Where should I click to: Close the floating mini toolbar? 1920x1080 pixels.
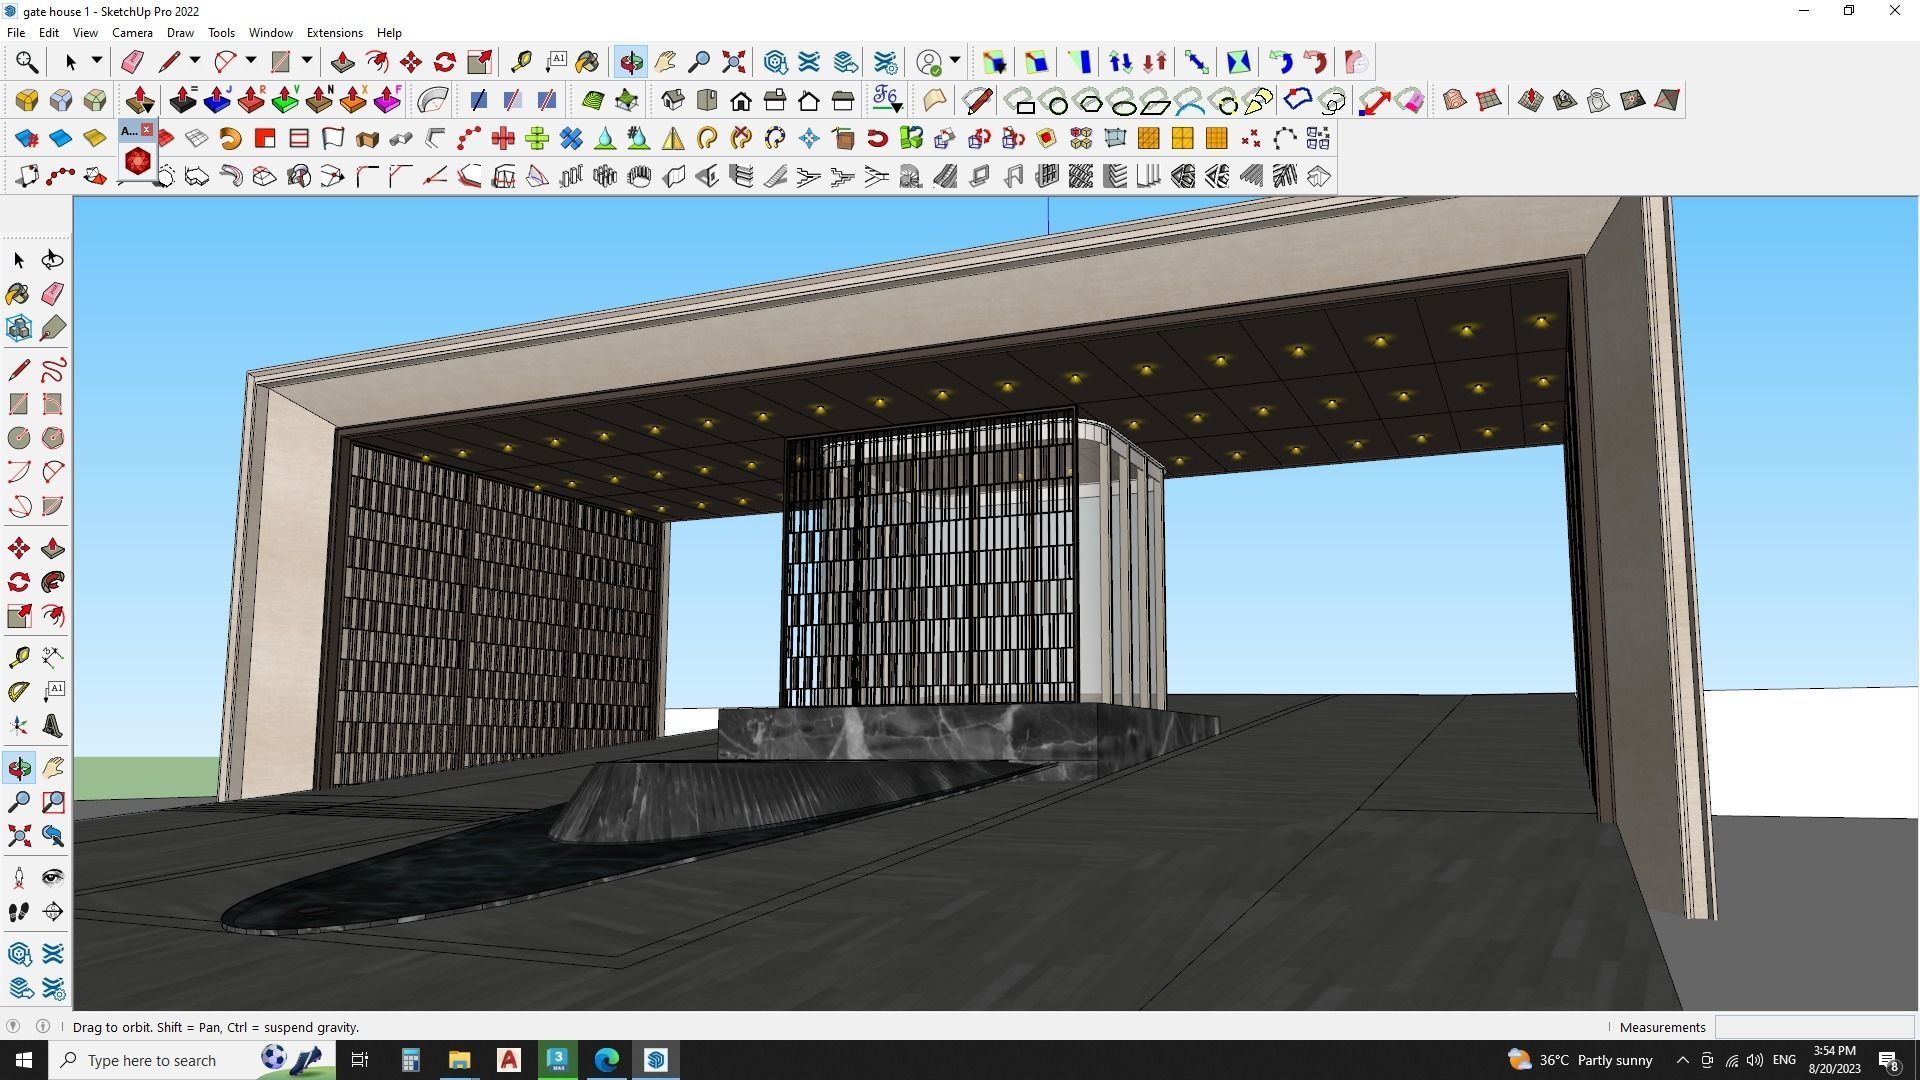click(x=147, y=129)
